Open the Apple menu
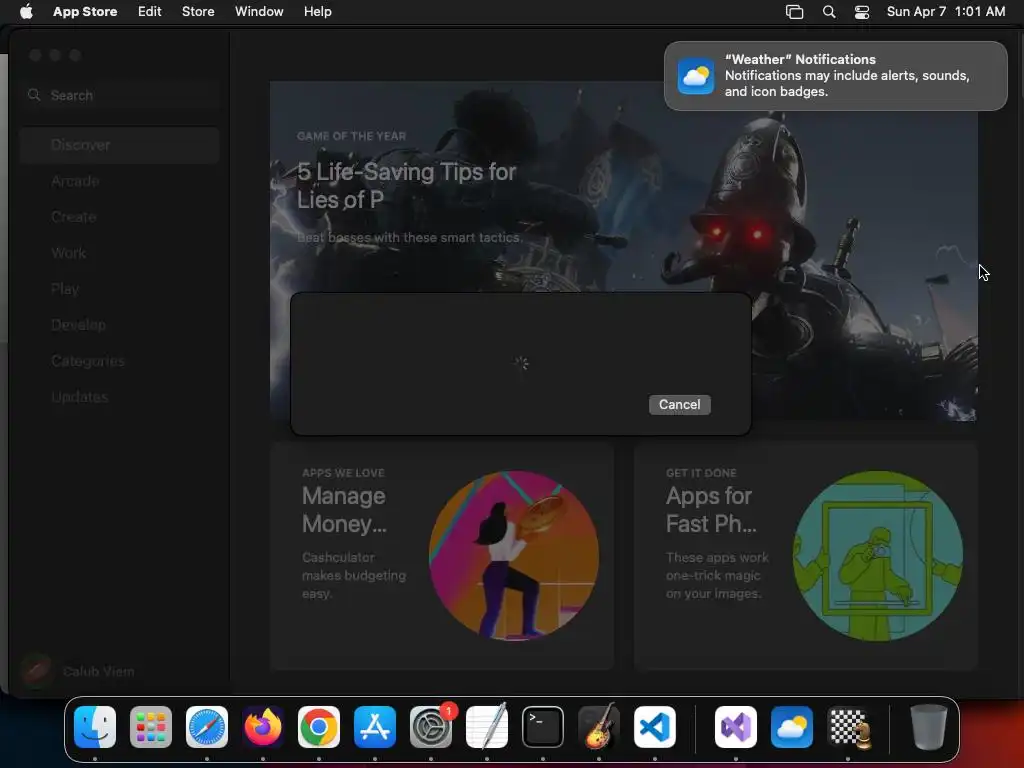This screenshot has width=1024, height=768. click(x=26, y=11)
